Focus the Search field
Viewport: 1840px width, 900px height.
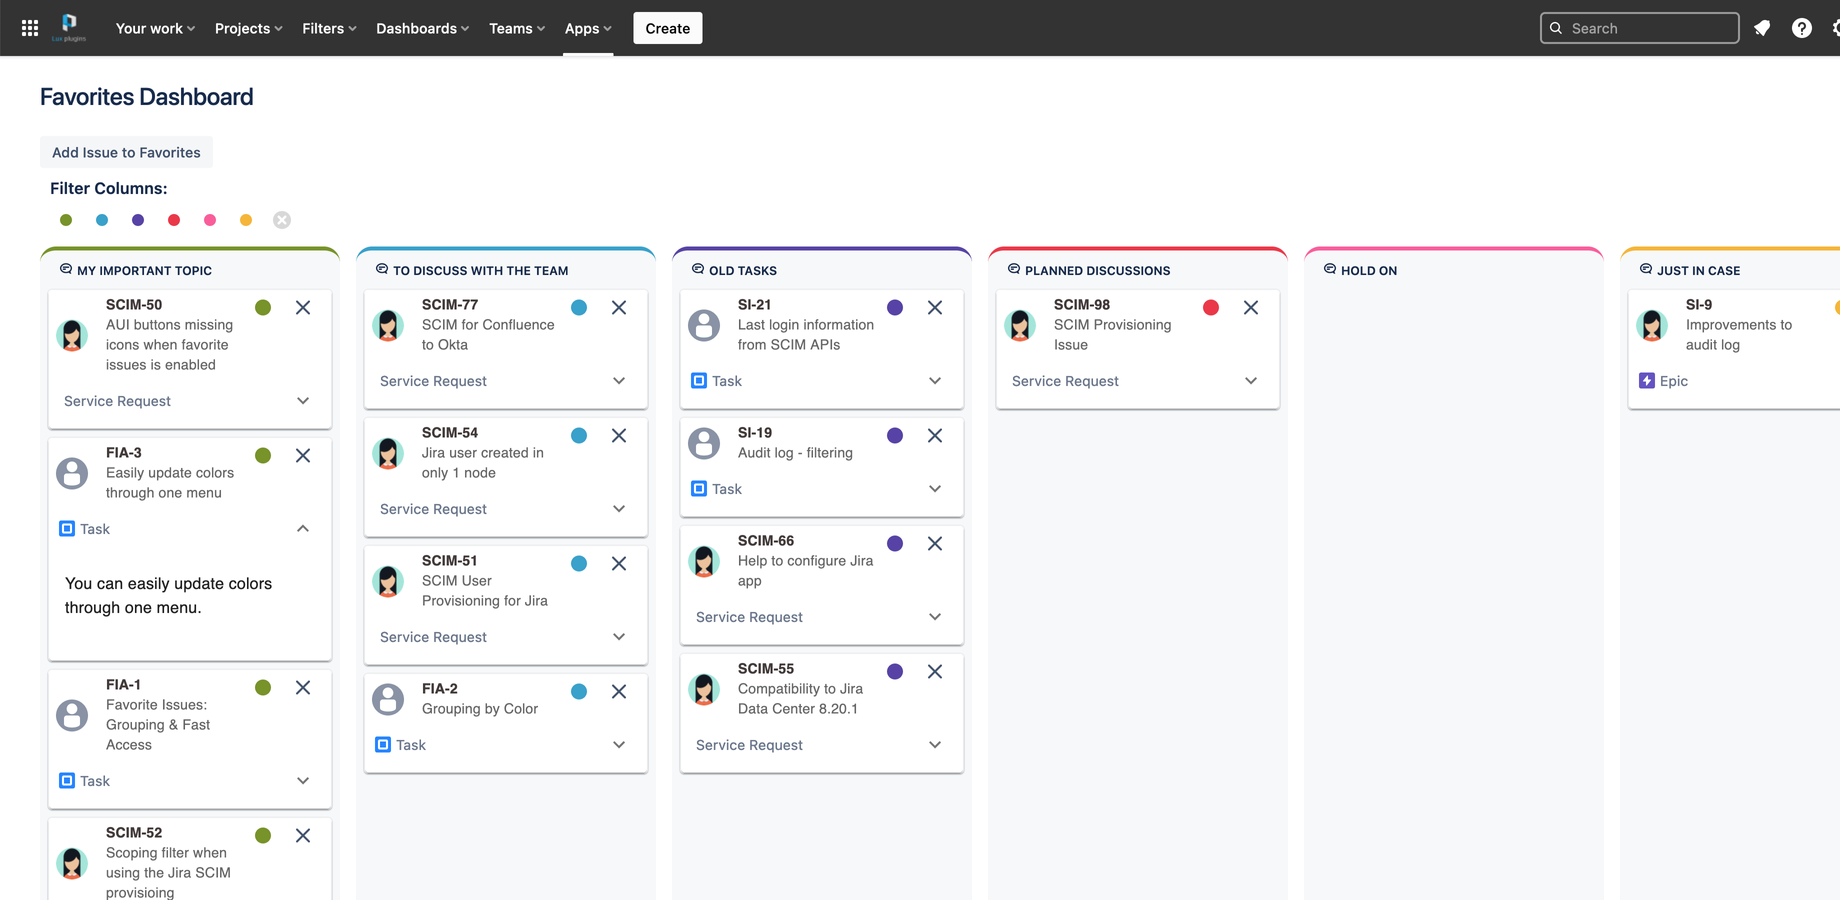pos(1640,28)
